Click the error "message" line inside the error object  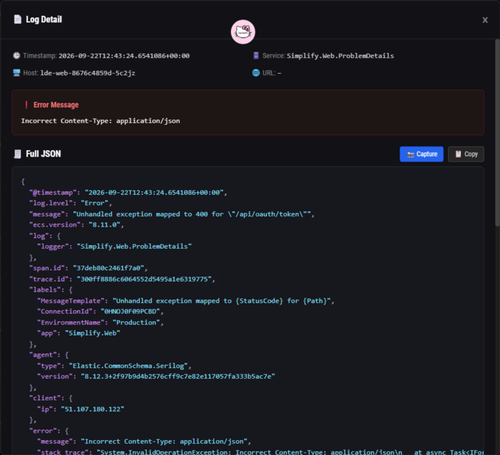pos(144,441)
